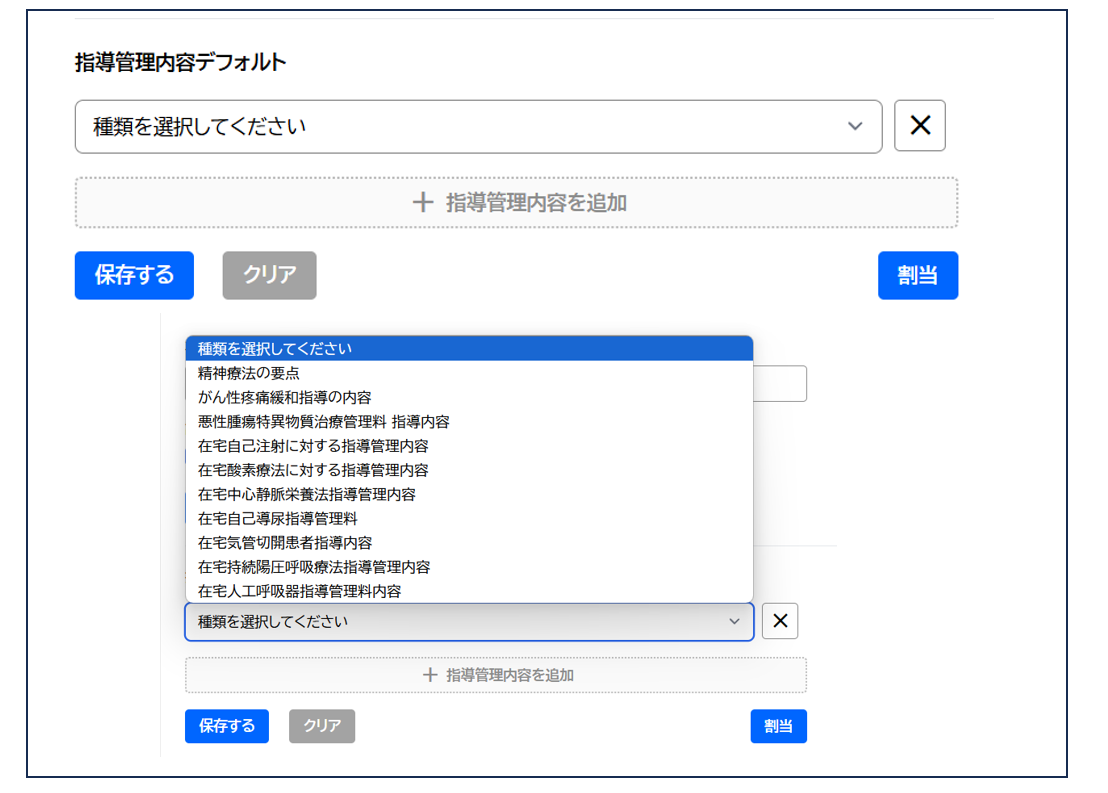Click the small 指導管理内容を追加 plus button at bottom
Screen dimensions: 1108x793
[495, 675]
